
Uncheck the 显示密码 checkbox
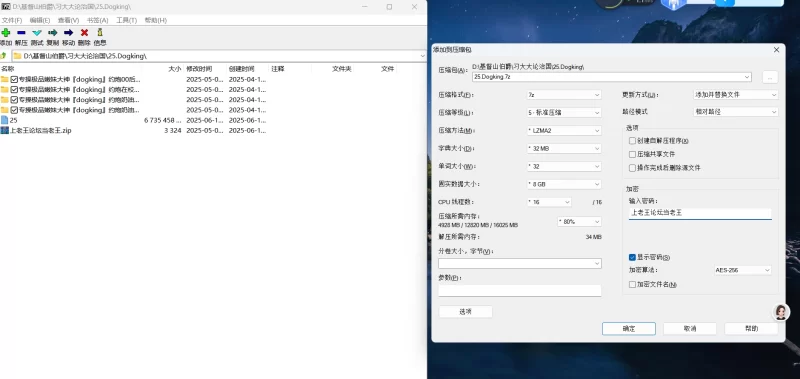(632, 257)
